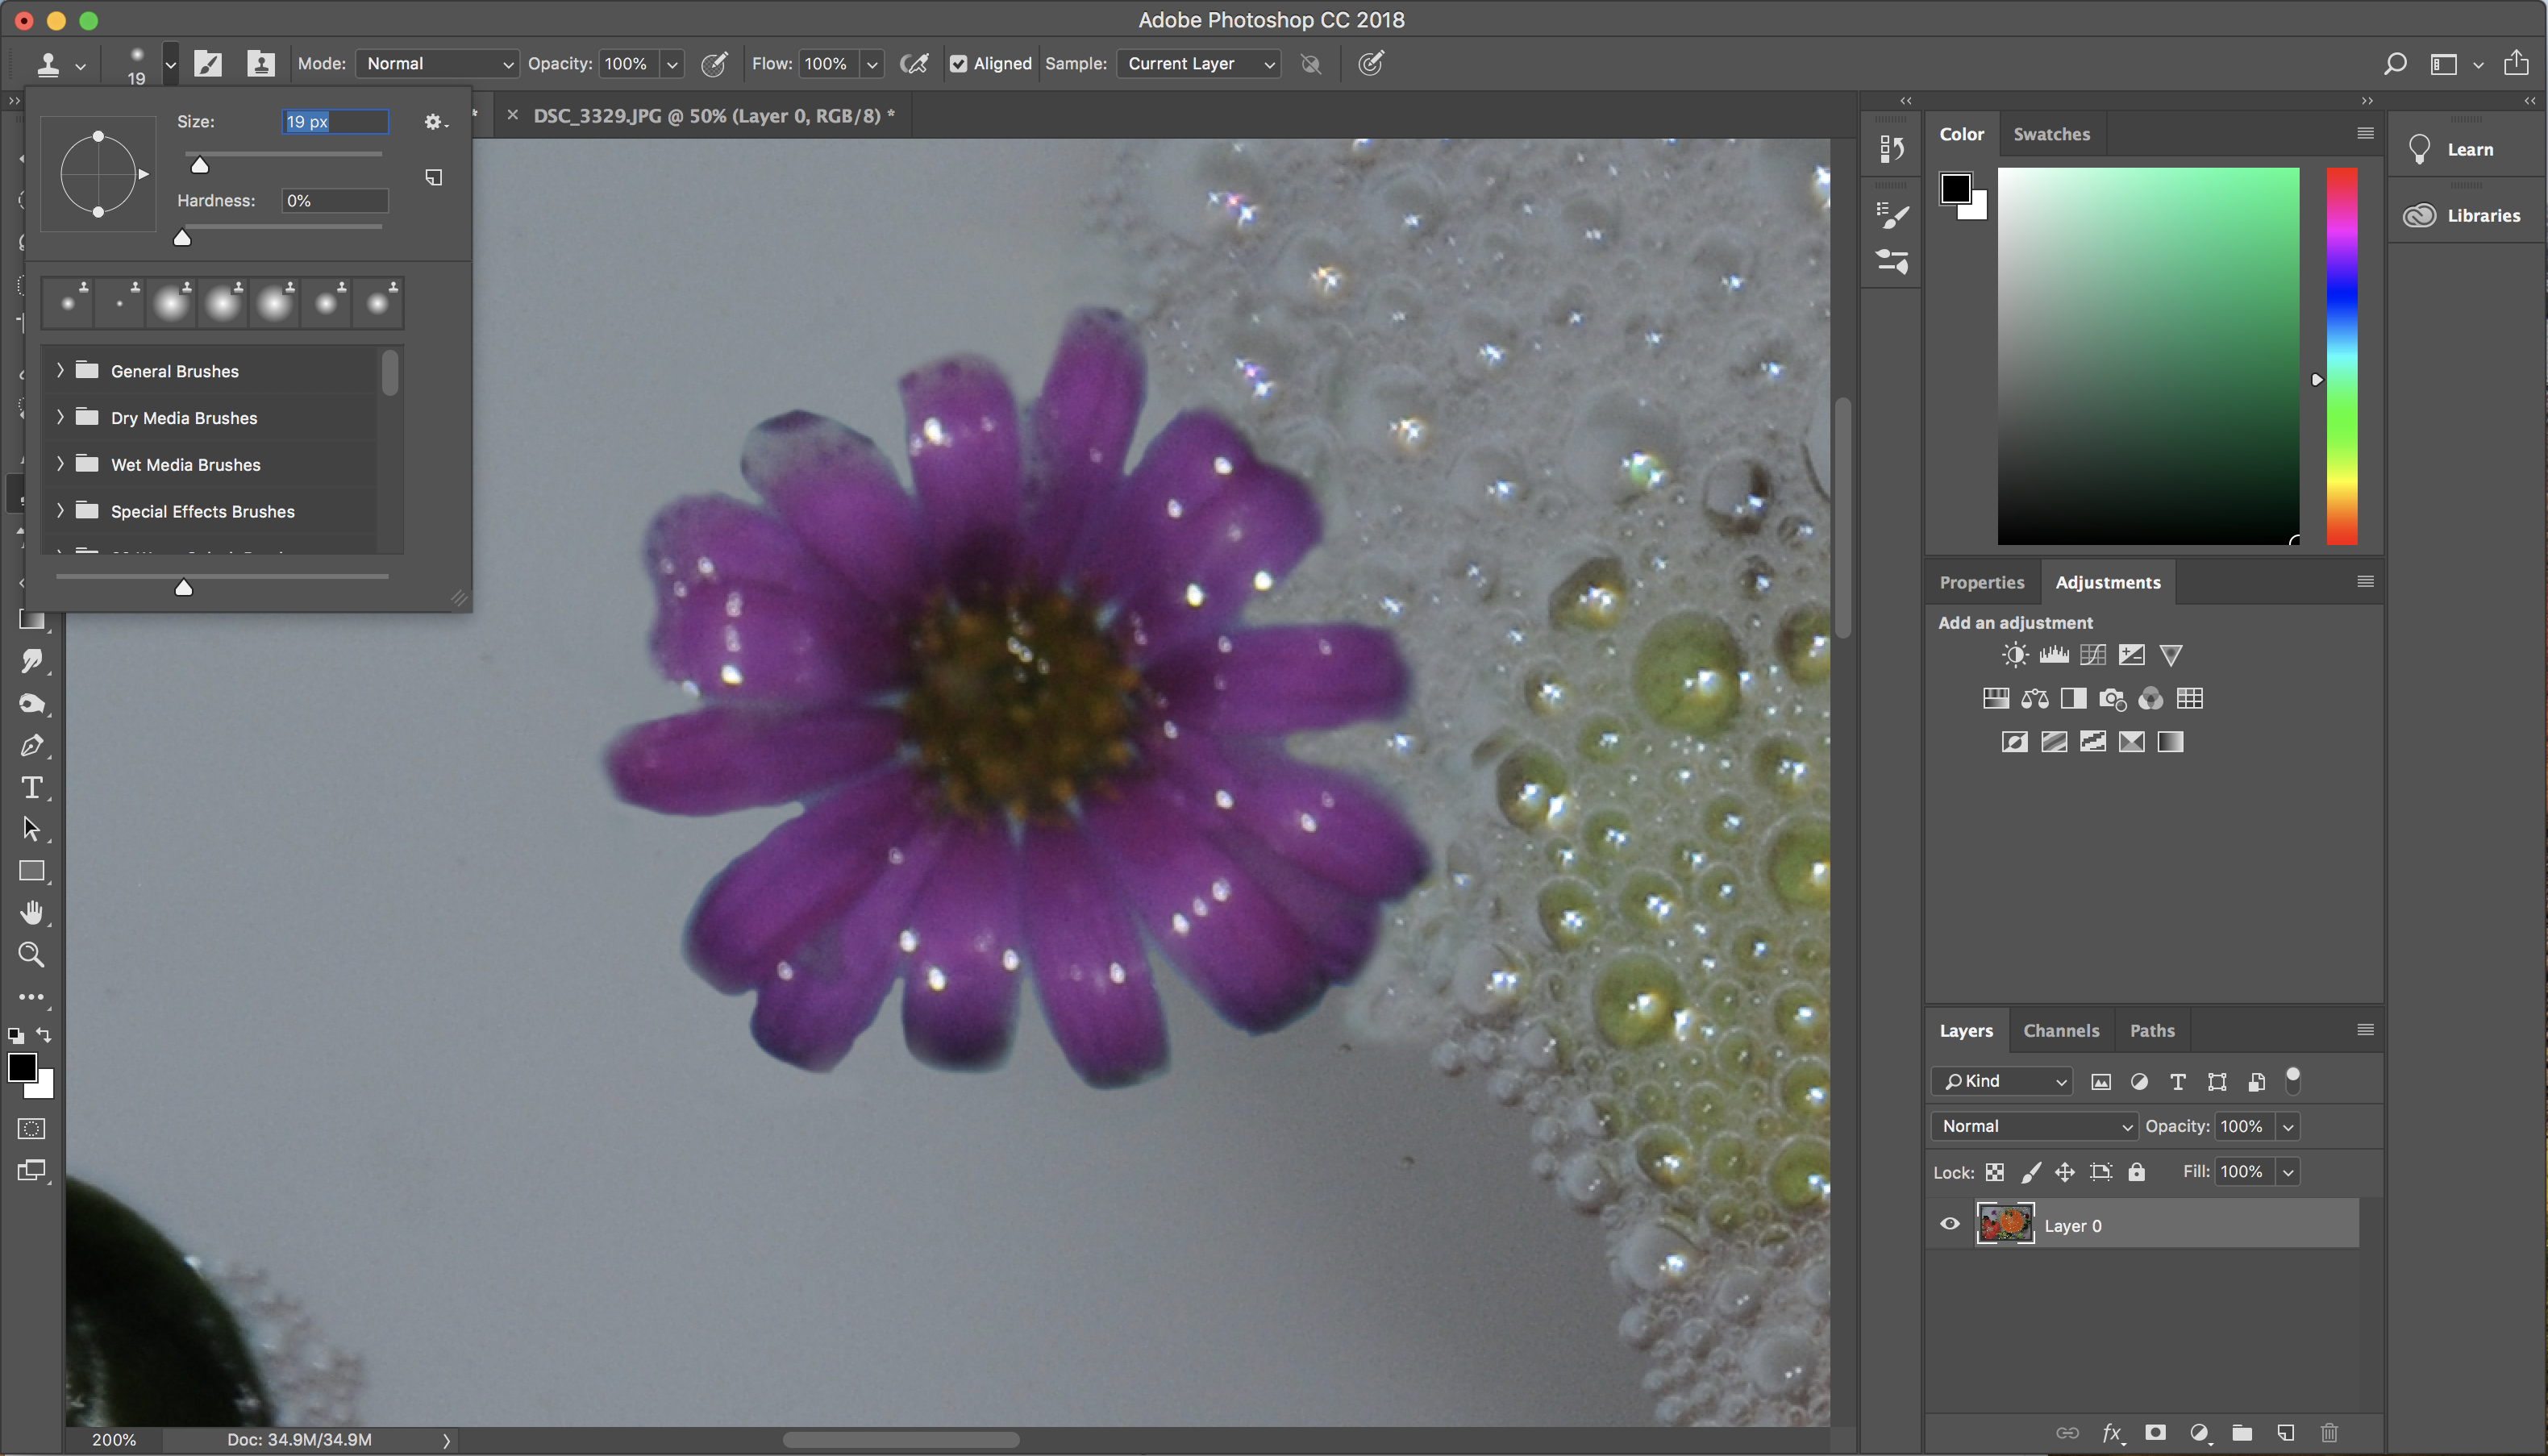Open the Clone Source panel toggle
The height and width of the screenshot is (1456, 2548).
[x=260, y=64]
